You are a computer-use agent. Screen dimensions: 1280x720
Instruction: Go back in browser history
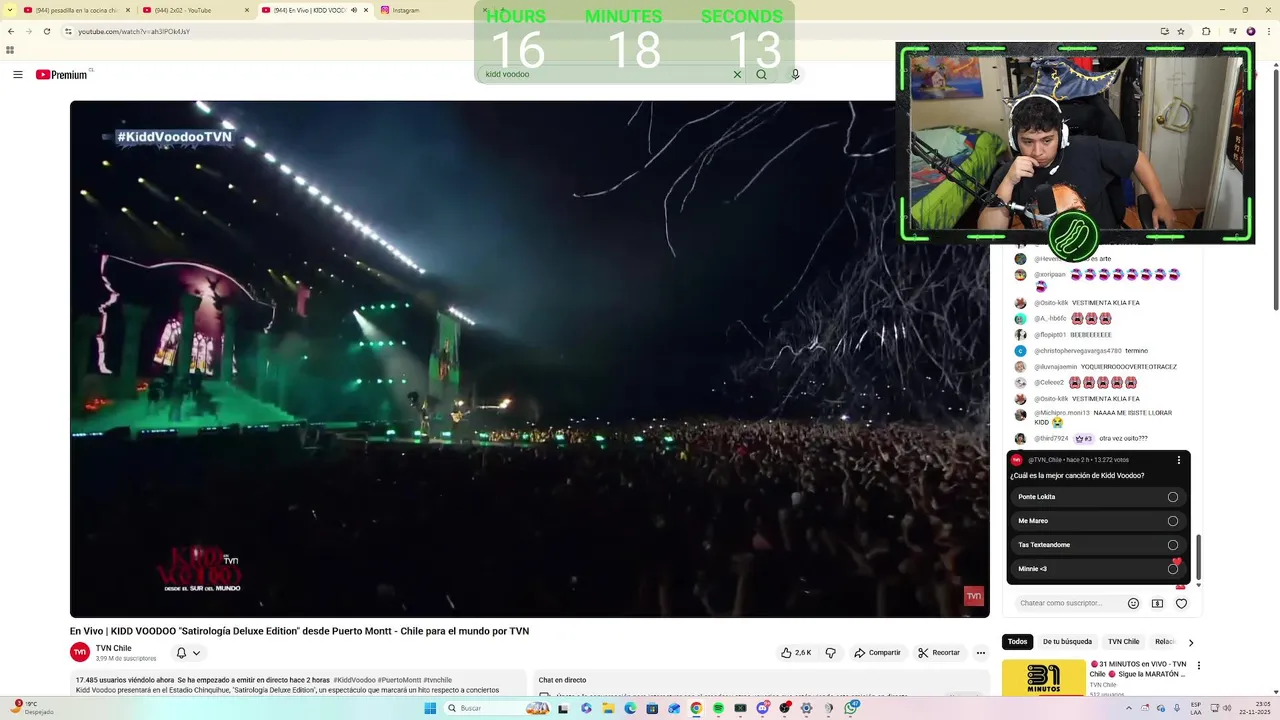11,31
